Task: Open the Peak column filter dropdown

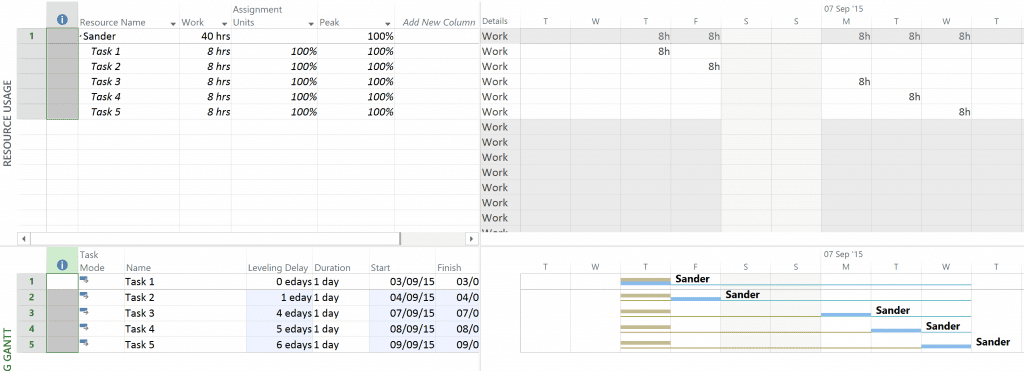Action: 388,24
